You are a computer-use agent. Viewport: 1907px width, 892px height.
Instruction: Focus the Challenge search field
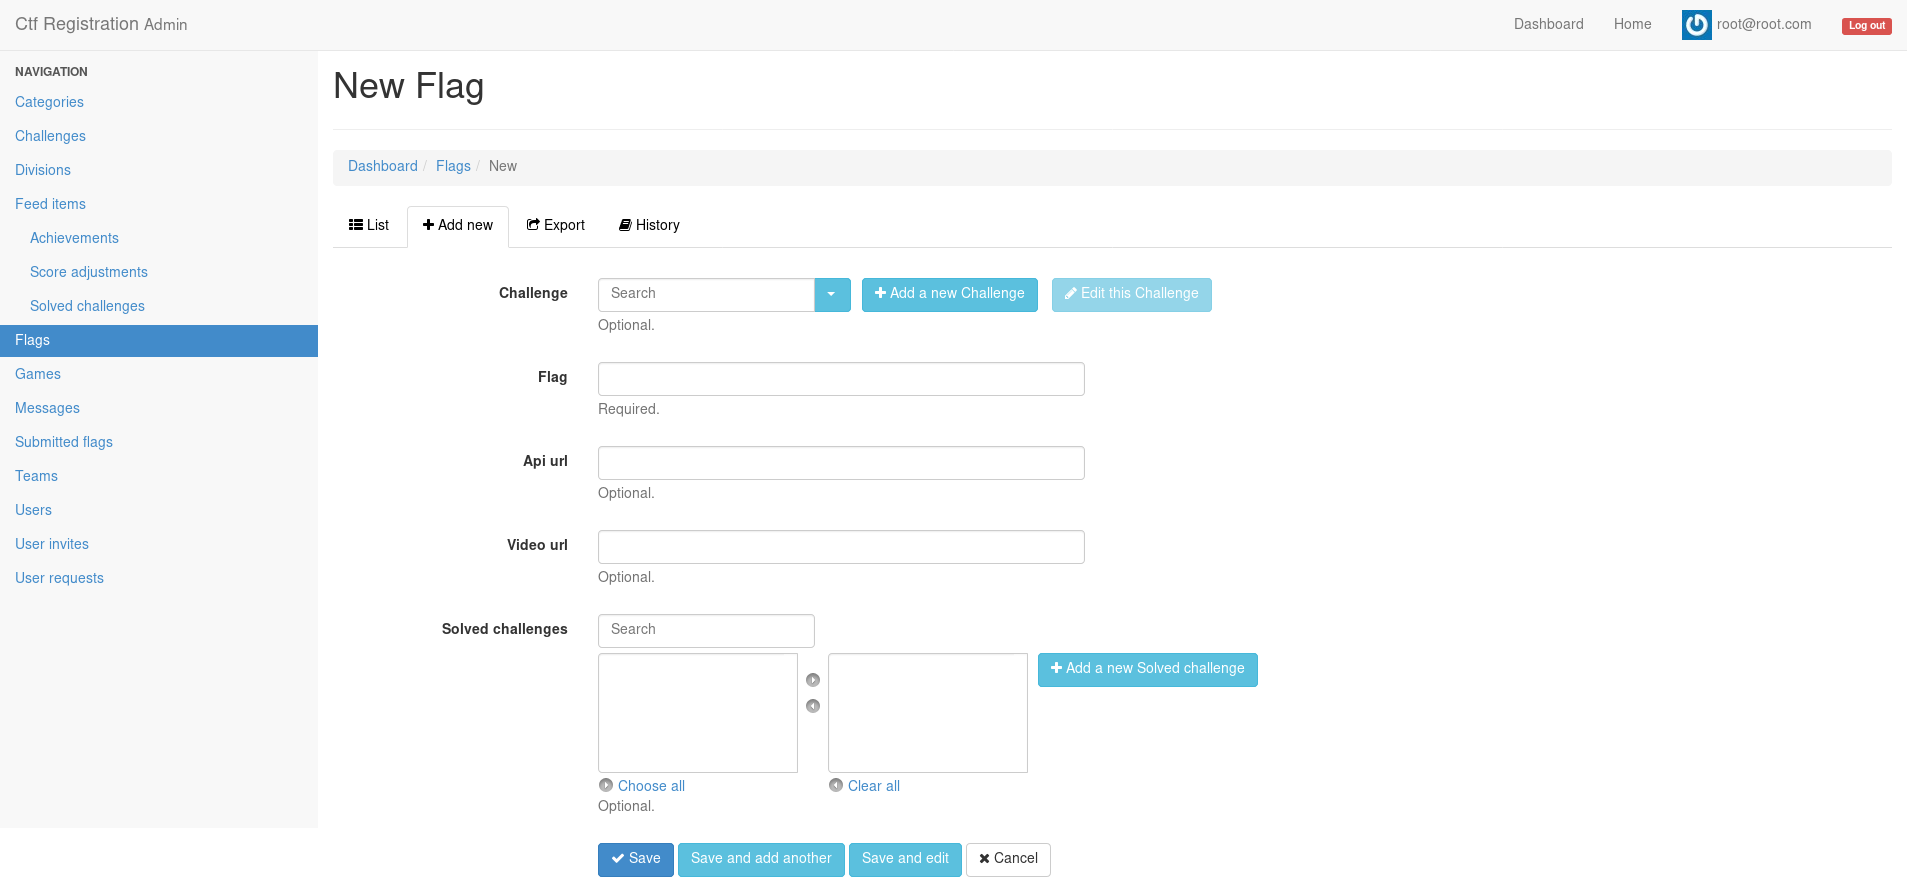[x=706, y=294]
